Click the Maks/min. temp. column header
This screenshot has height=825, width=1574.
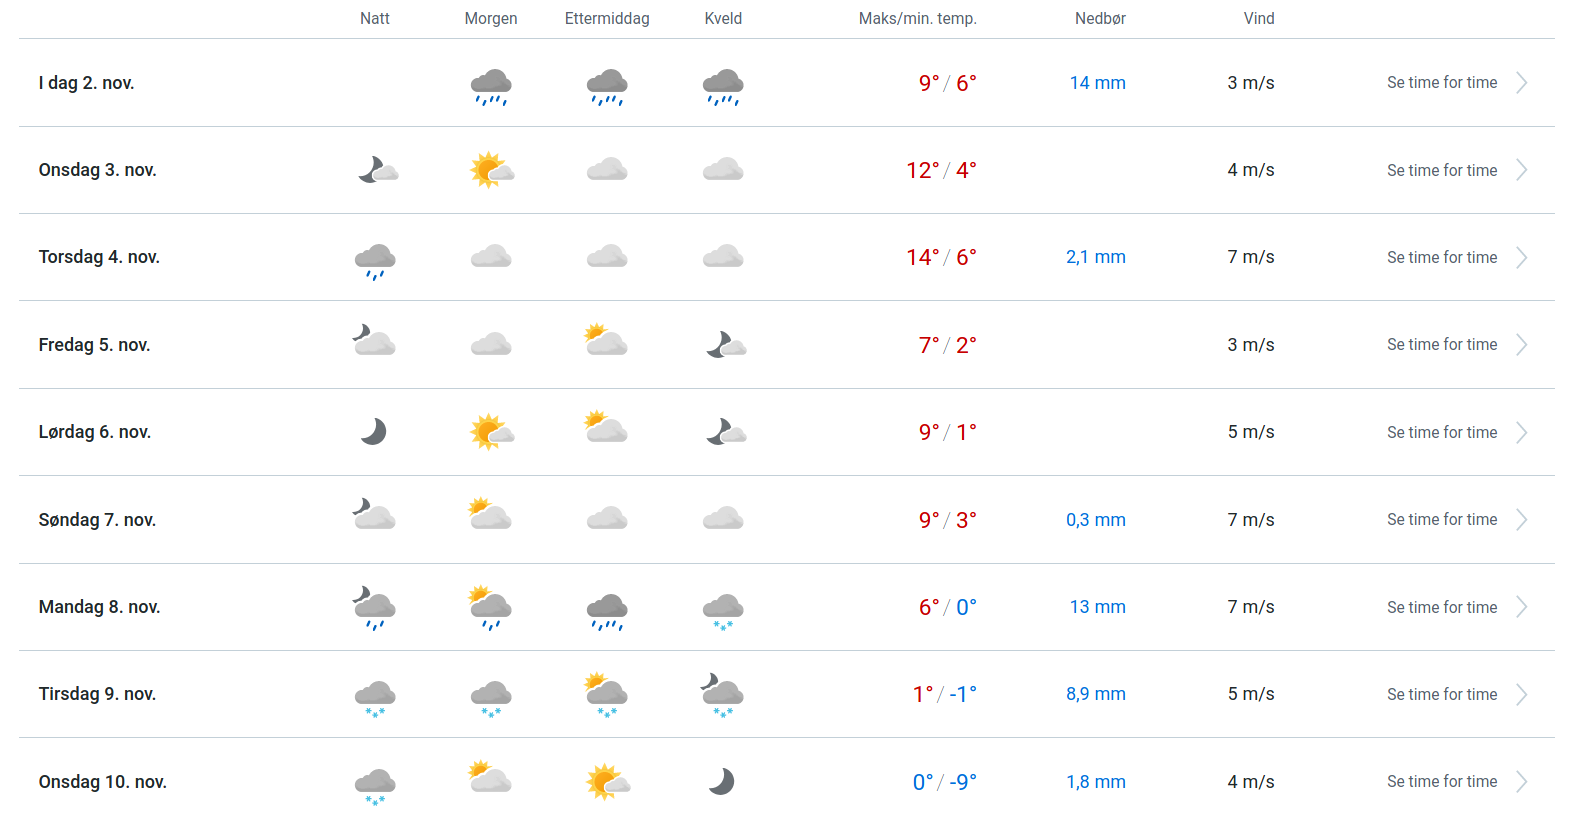917,19
